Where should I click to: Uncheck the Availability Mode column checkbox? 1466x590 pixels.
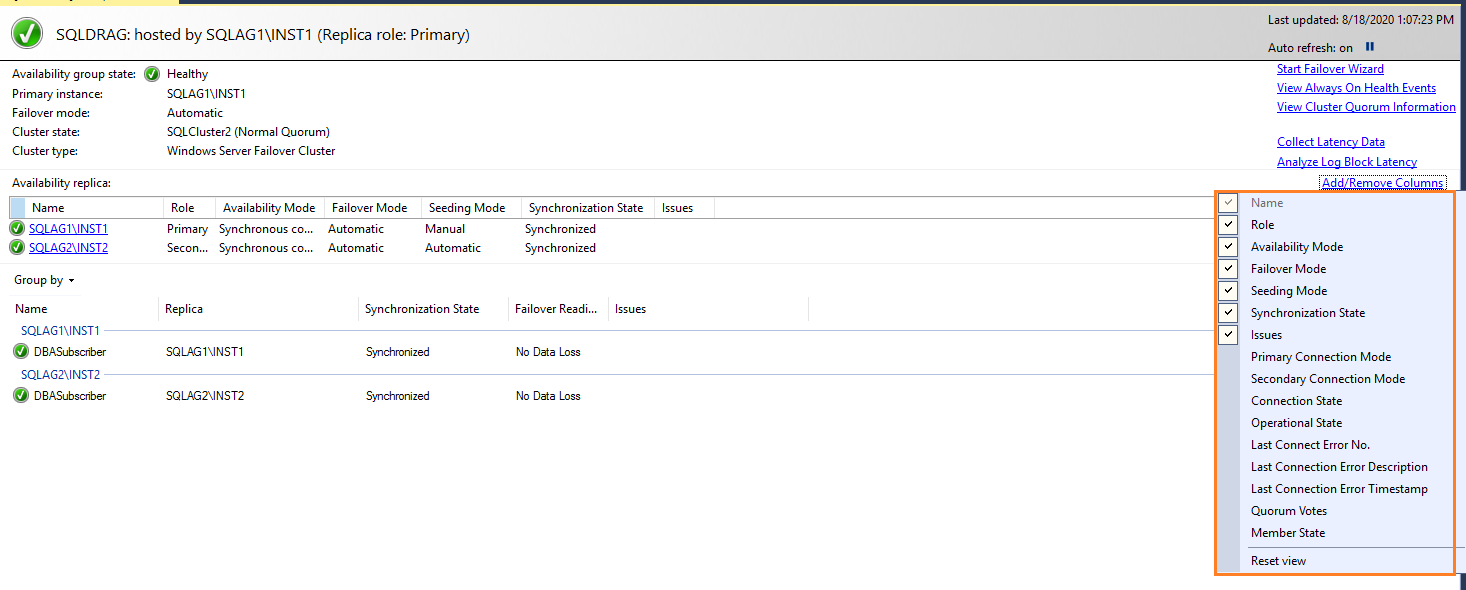click(1228, 247)
